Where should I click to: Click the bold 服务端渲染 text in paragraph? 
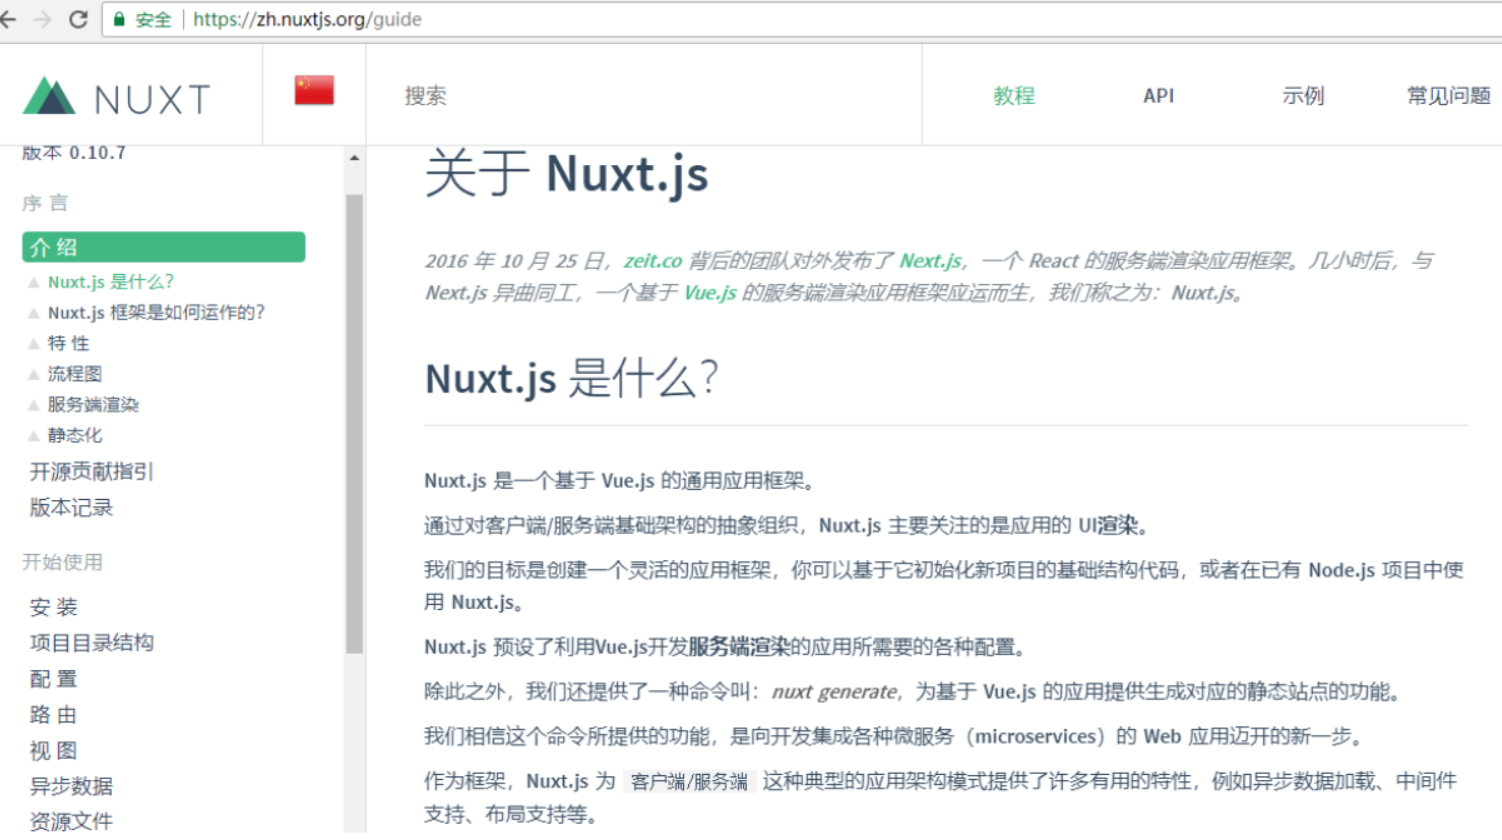tap(739, 647)
